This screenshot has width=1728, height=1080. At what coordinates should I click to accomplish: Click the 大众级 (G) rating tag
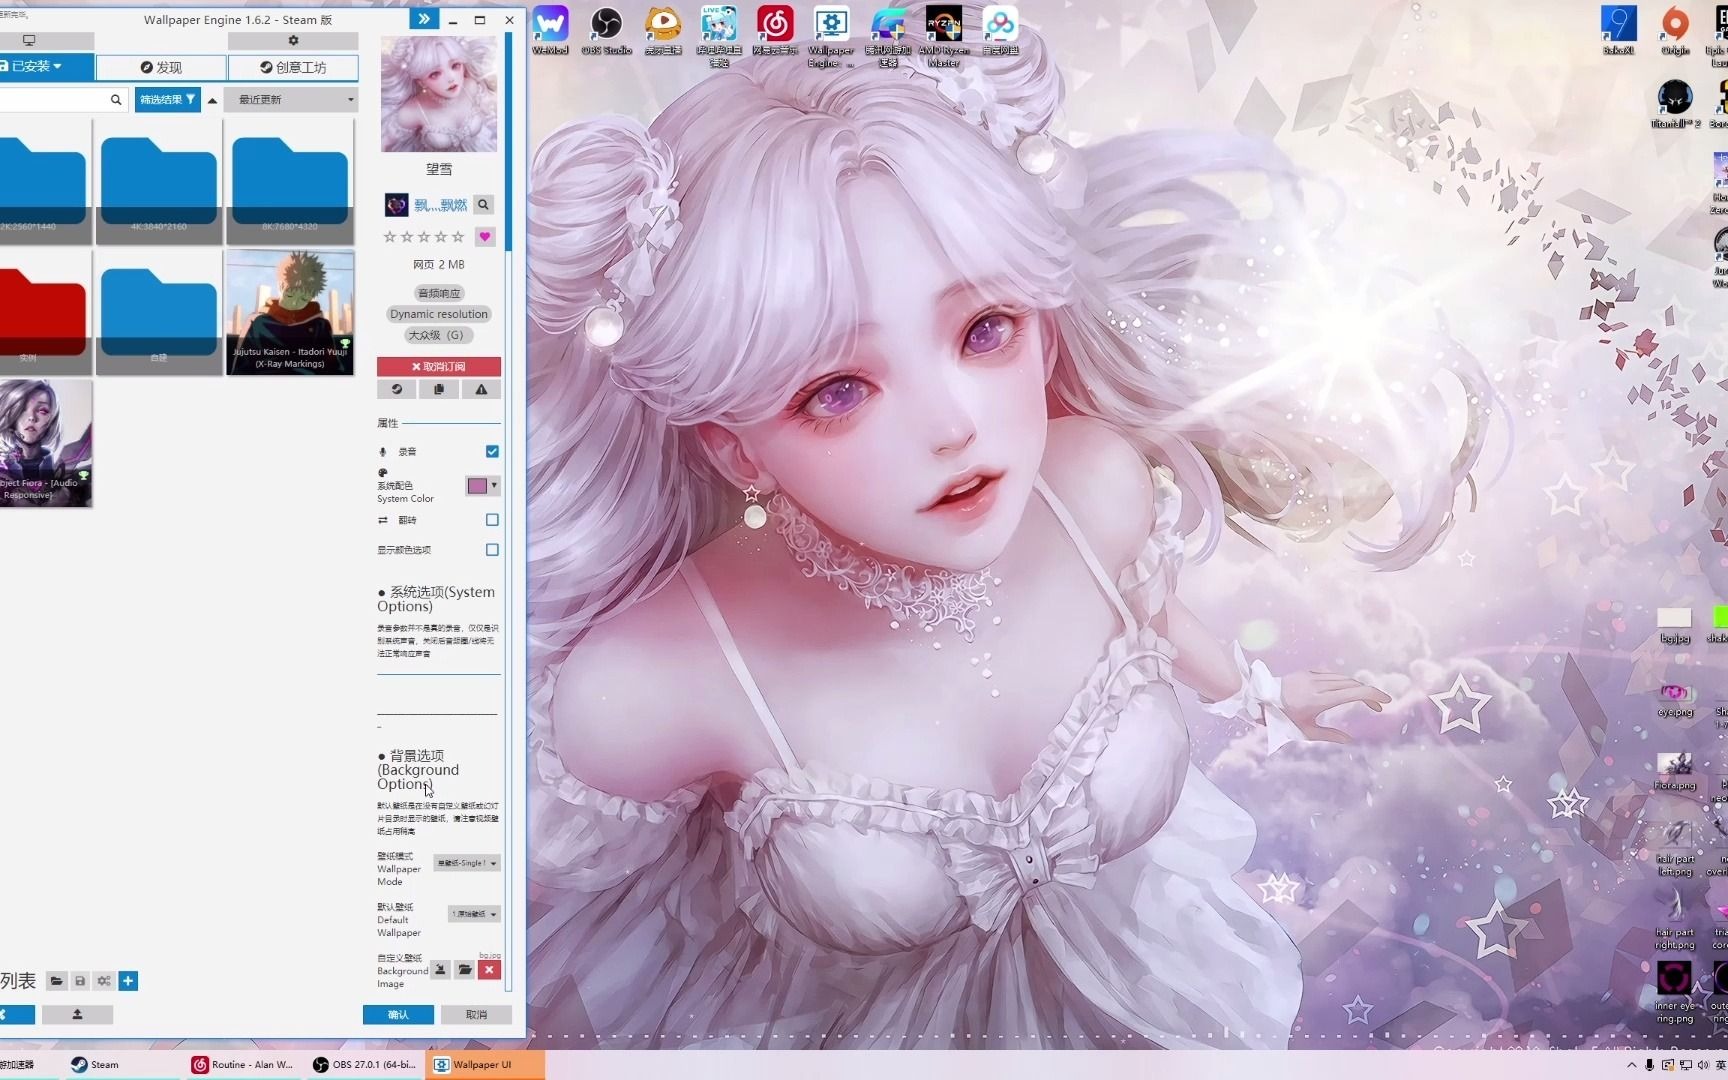(x=436, y=335)
